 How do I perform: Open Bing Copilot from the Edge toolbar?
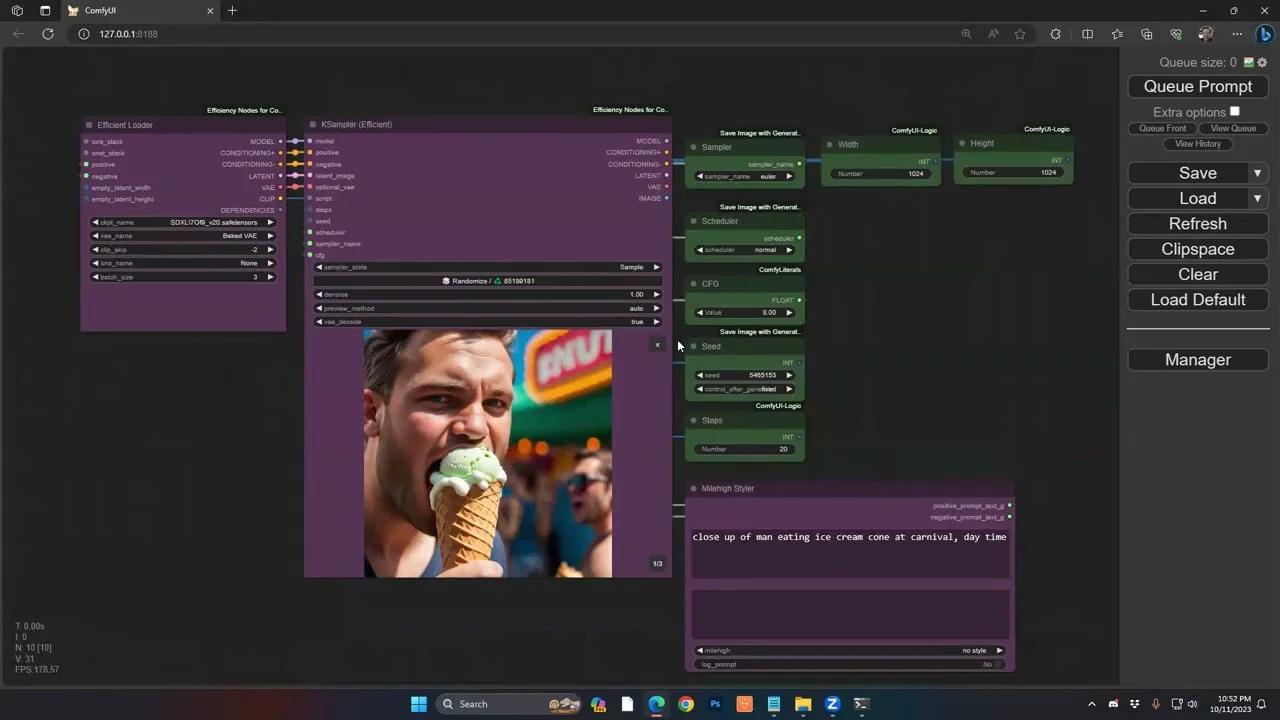coord(1264,34)
